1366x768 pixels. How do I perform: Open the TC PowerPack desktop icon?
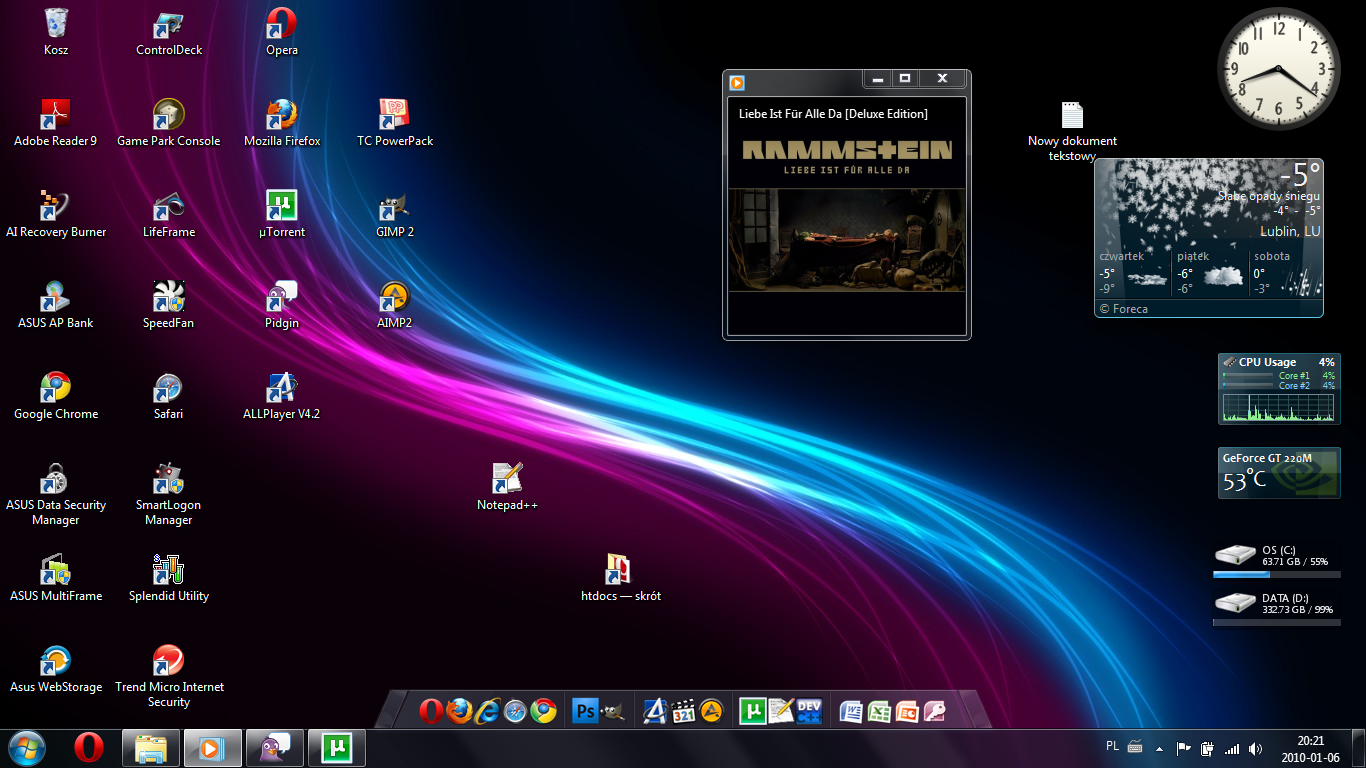click(395, 116)
